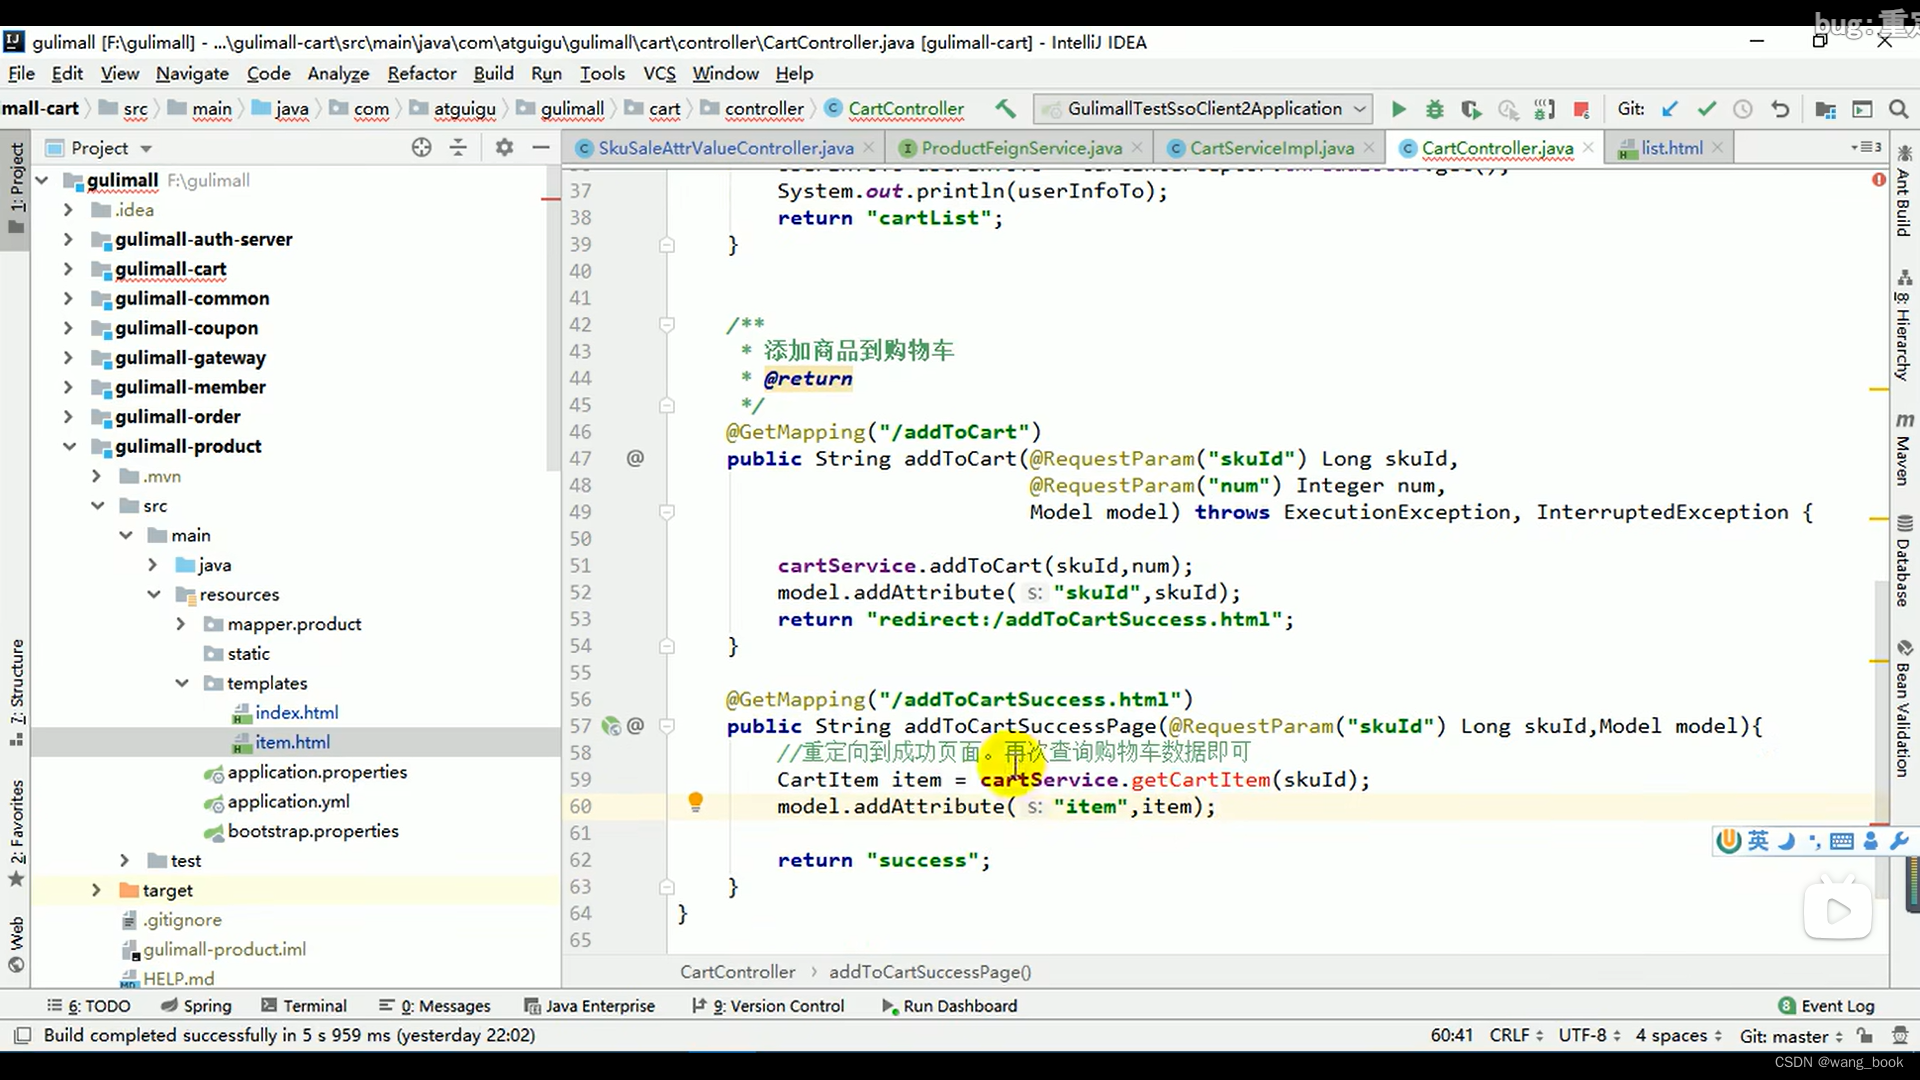Collapse the templates folder
Screen dimensions: 1920x1080
(x=181, y=683)
